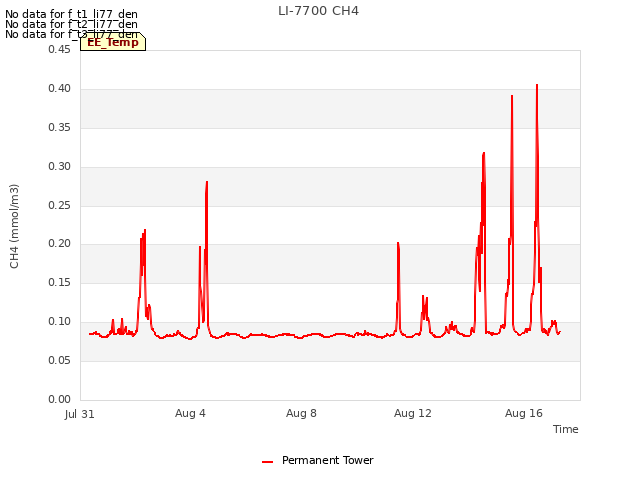Click the 0.28 peak after Aug 4
Image resolution: width=640 pixels, height=480 pixels.
coord(207,182)
